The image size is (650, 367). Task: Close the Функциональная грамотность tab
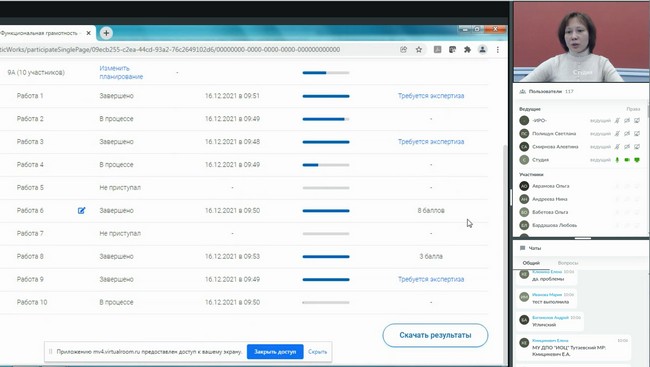point(88,33)
